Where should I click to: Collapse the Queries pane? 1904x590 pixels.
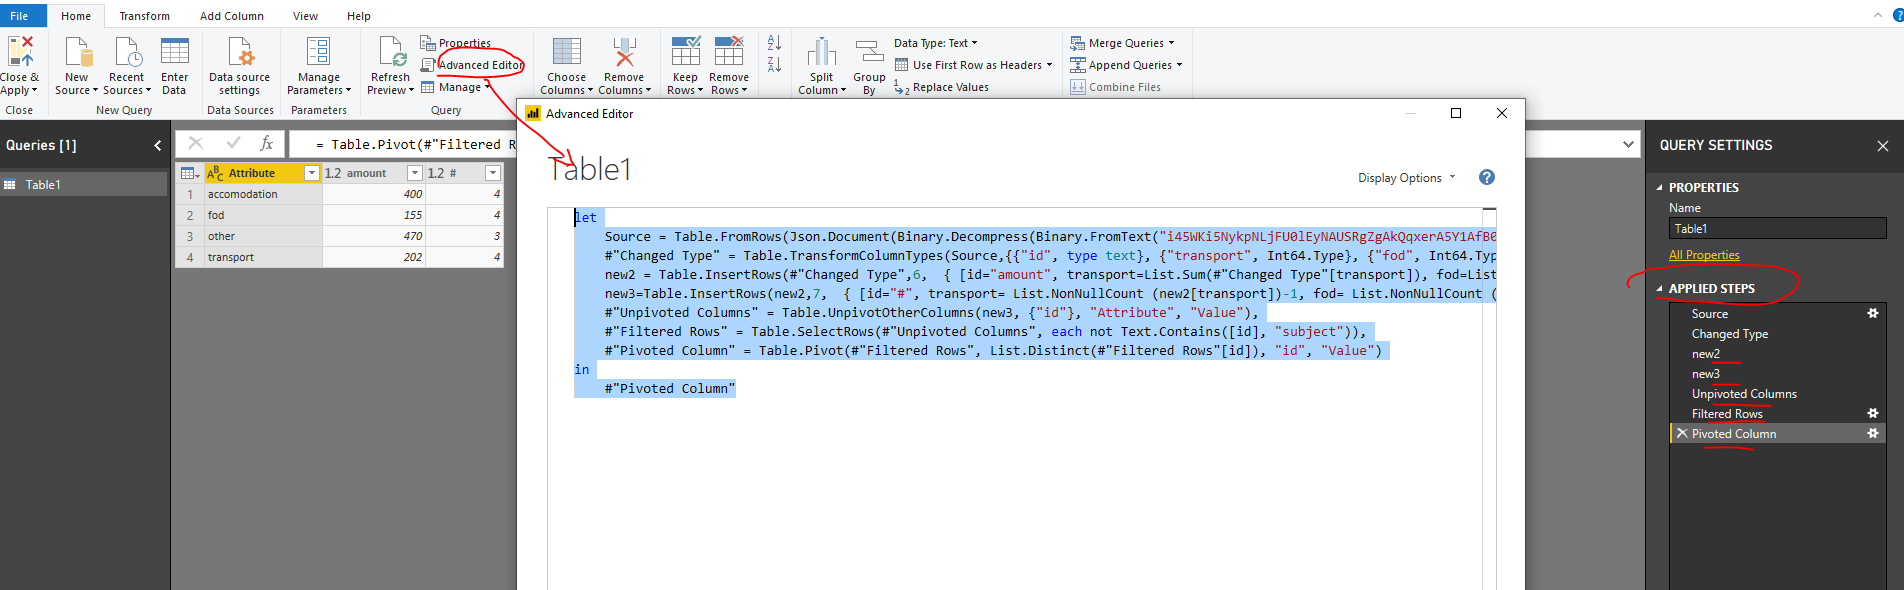157,145
